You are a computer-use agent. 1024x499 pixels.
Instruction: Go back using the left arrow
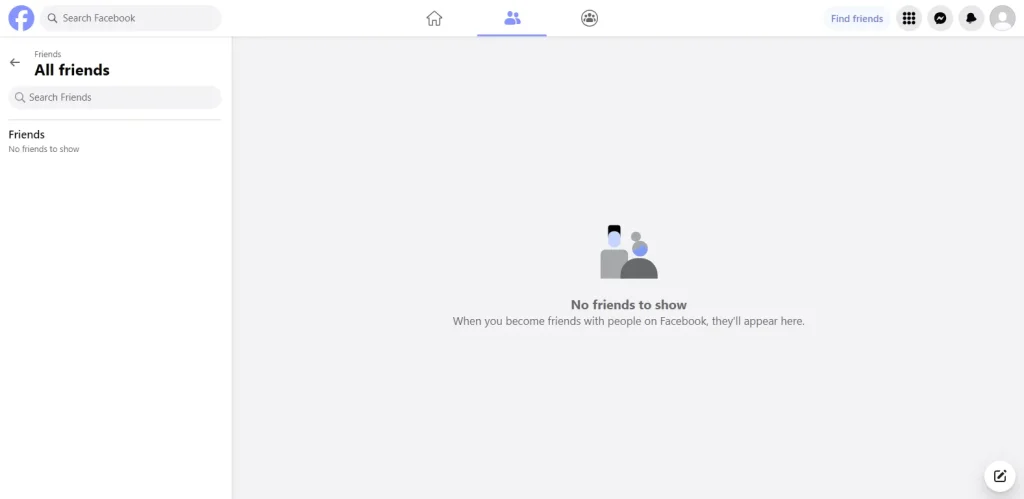(15, 62)
